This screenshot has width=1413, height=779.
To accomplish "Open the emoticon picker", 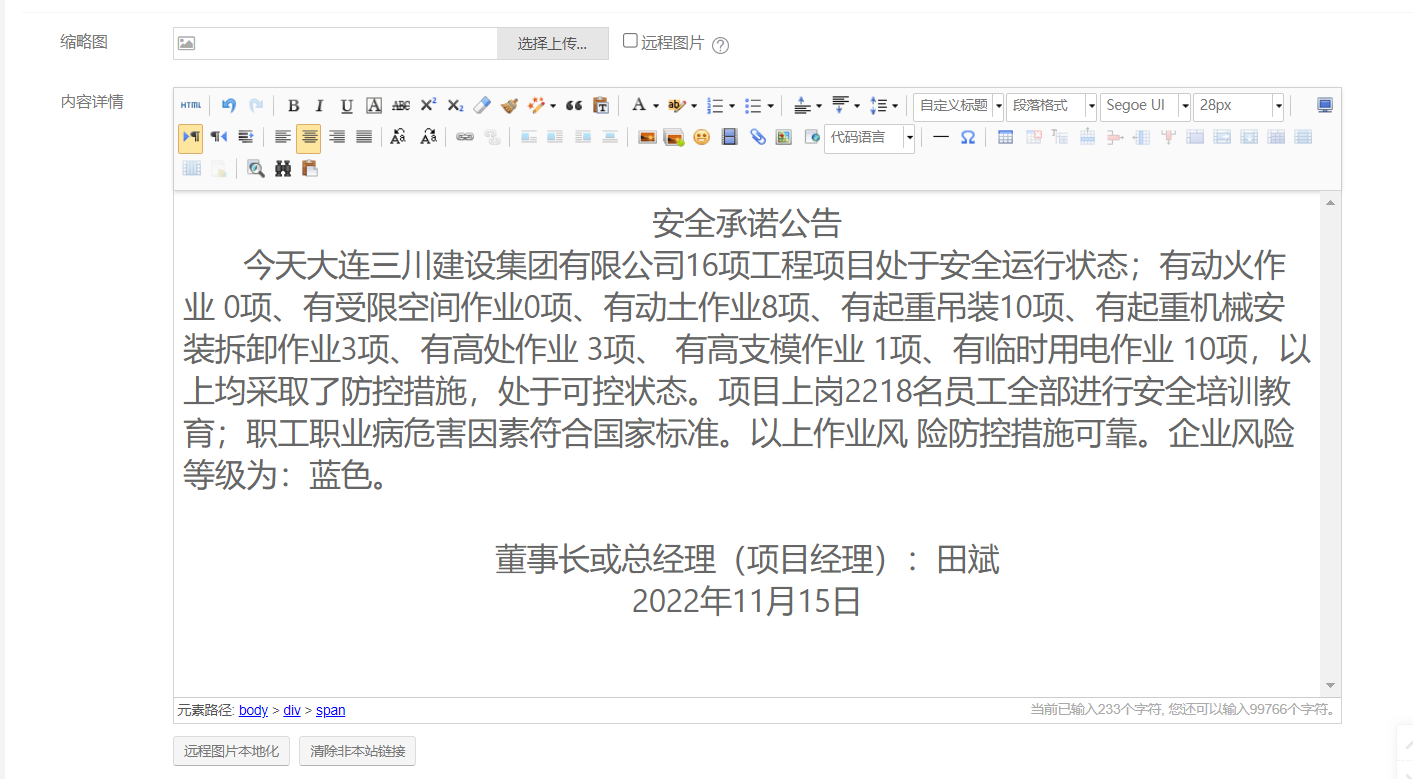I will tap(702, 137).
